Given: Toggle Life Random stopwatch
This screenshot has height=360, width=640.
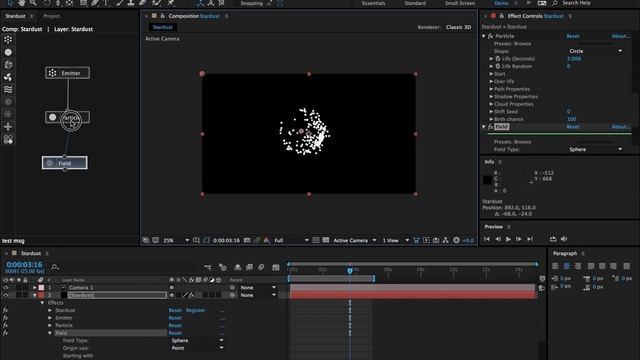Looking at the screenshot, I should [498, 66].
